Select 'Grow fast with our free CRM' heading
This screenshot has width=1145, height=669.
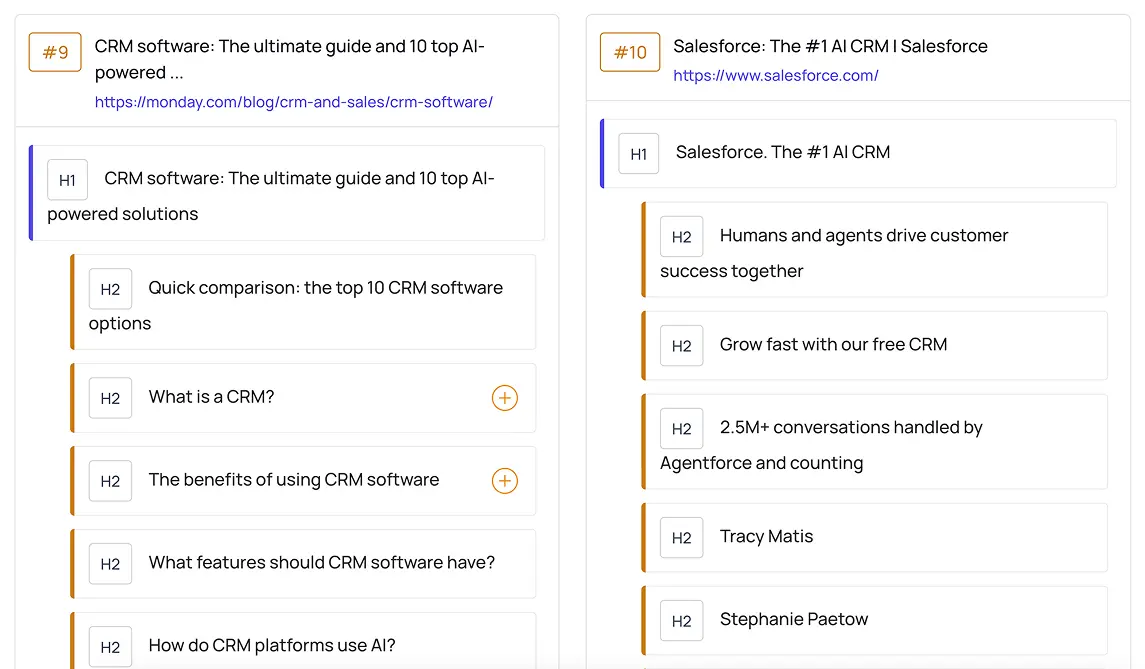coord(875,345)
